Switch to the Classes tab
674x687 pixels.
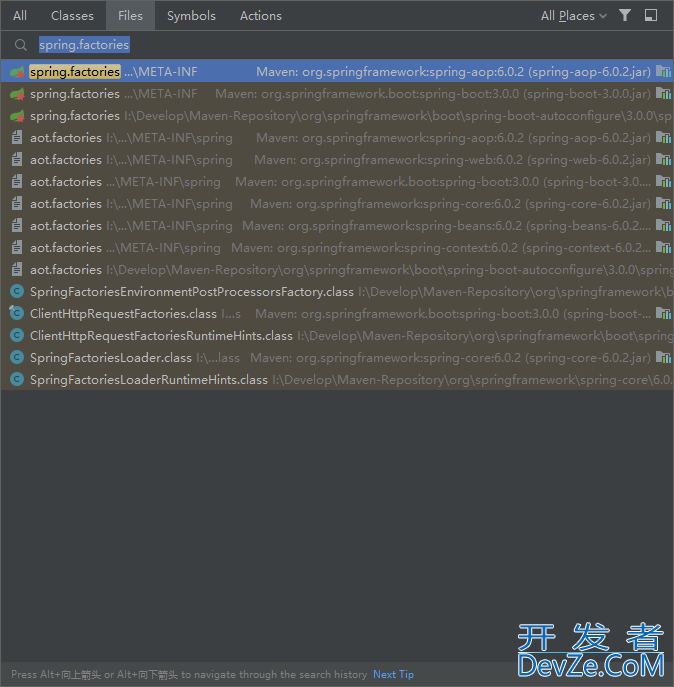72,16
